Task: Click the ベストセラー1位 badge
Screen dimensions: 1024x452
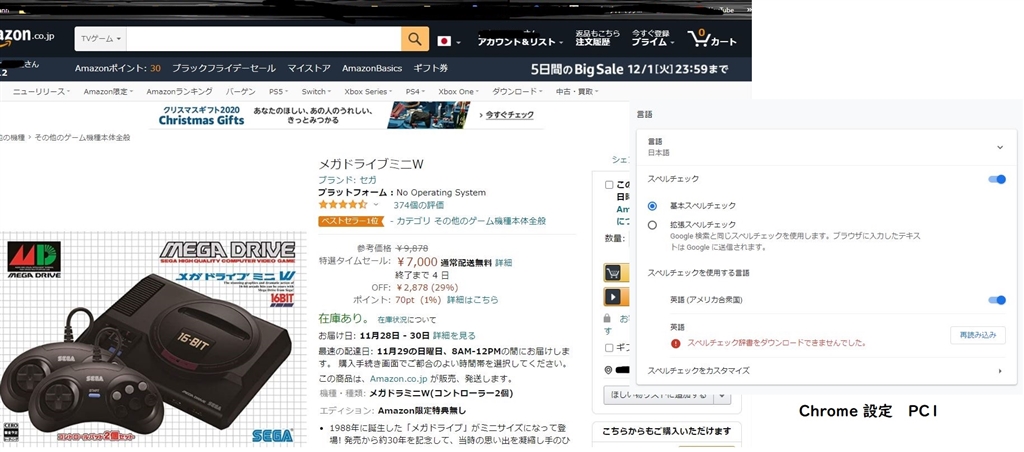Action: coord(351,221)
